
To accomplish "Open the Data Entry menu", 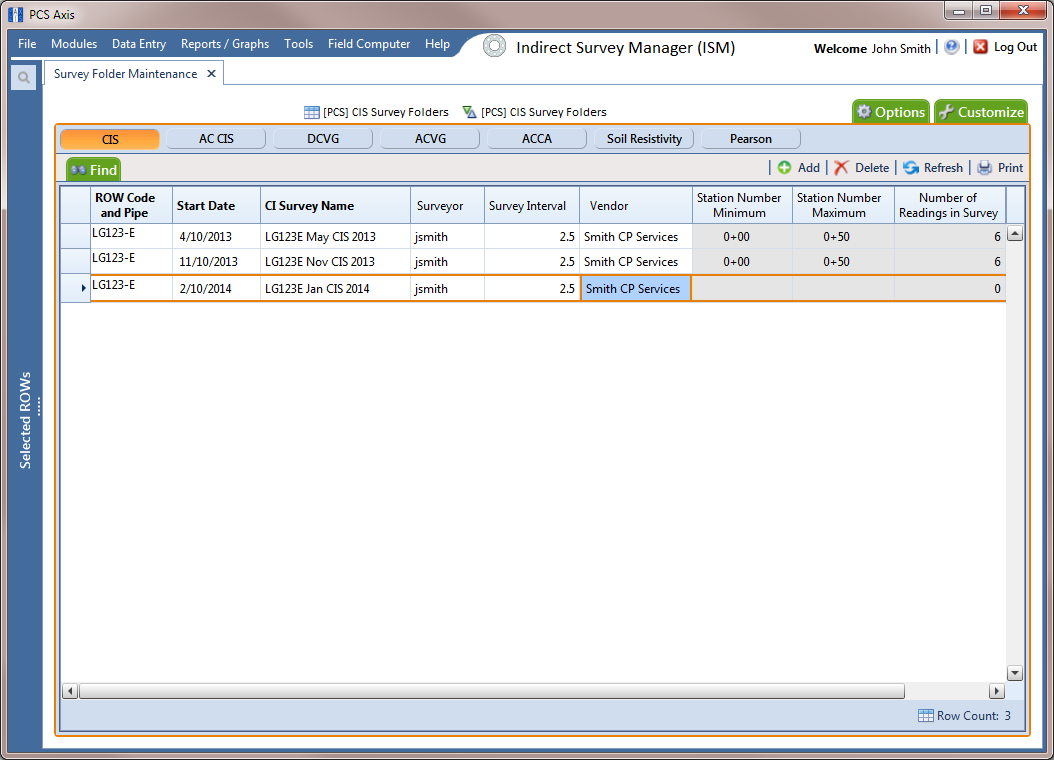I will click(x=138, y=44).
